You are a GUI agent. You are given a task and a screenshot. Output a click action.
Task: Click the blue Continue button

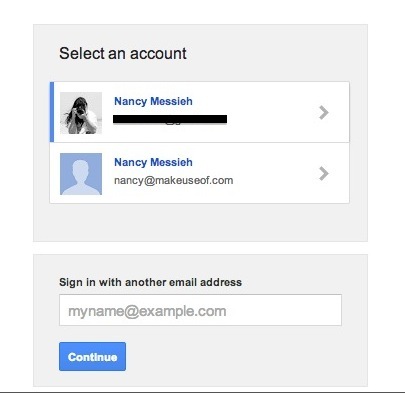pos(92,356)
